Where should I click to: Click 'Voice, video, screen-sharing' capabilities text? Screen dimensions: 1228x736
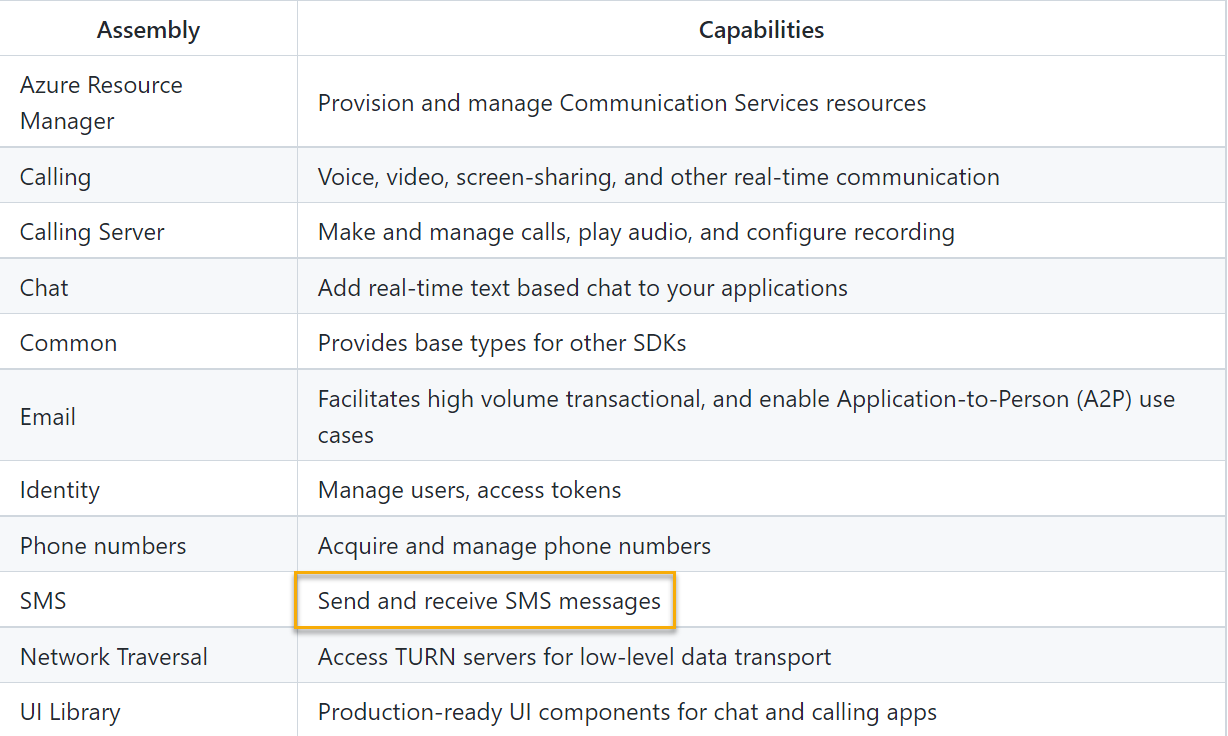coord(659,177)
